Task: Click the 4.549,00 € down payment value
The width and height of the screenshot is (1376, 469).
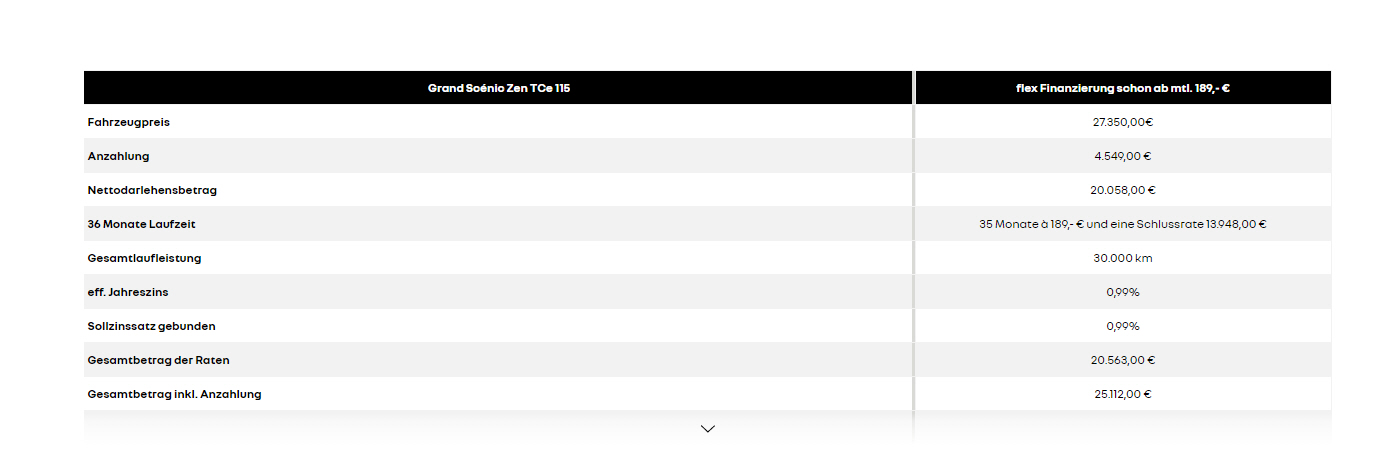Action: pos(1122,156)
